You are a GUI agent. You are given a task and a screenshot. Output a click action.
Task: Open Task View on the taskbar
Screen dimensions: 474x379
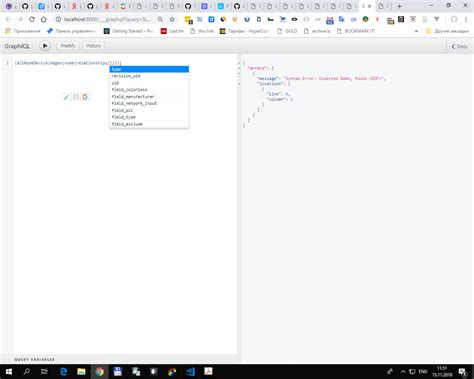(x=44, y=371)
